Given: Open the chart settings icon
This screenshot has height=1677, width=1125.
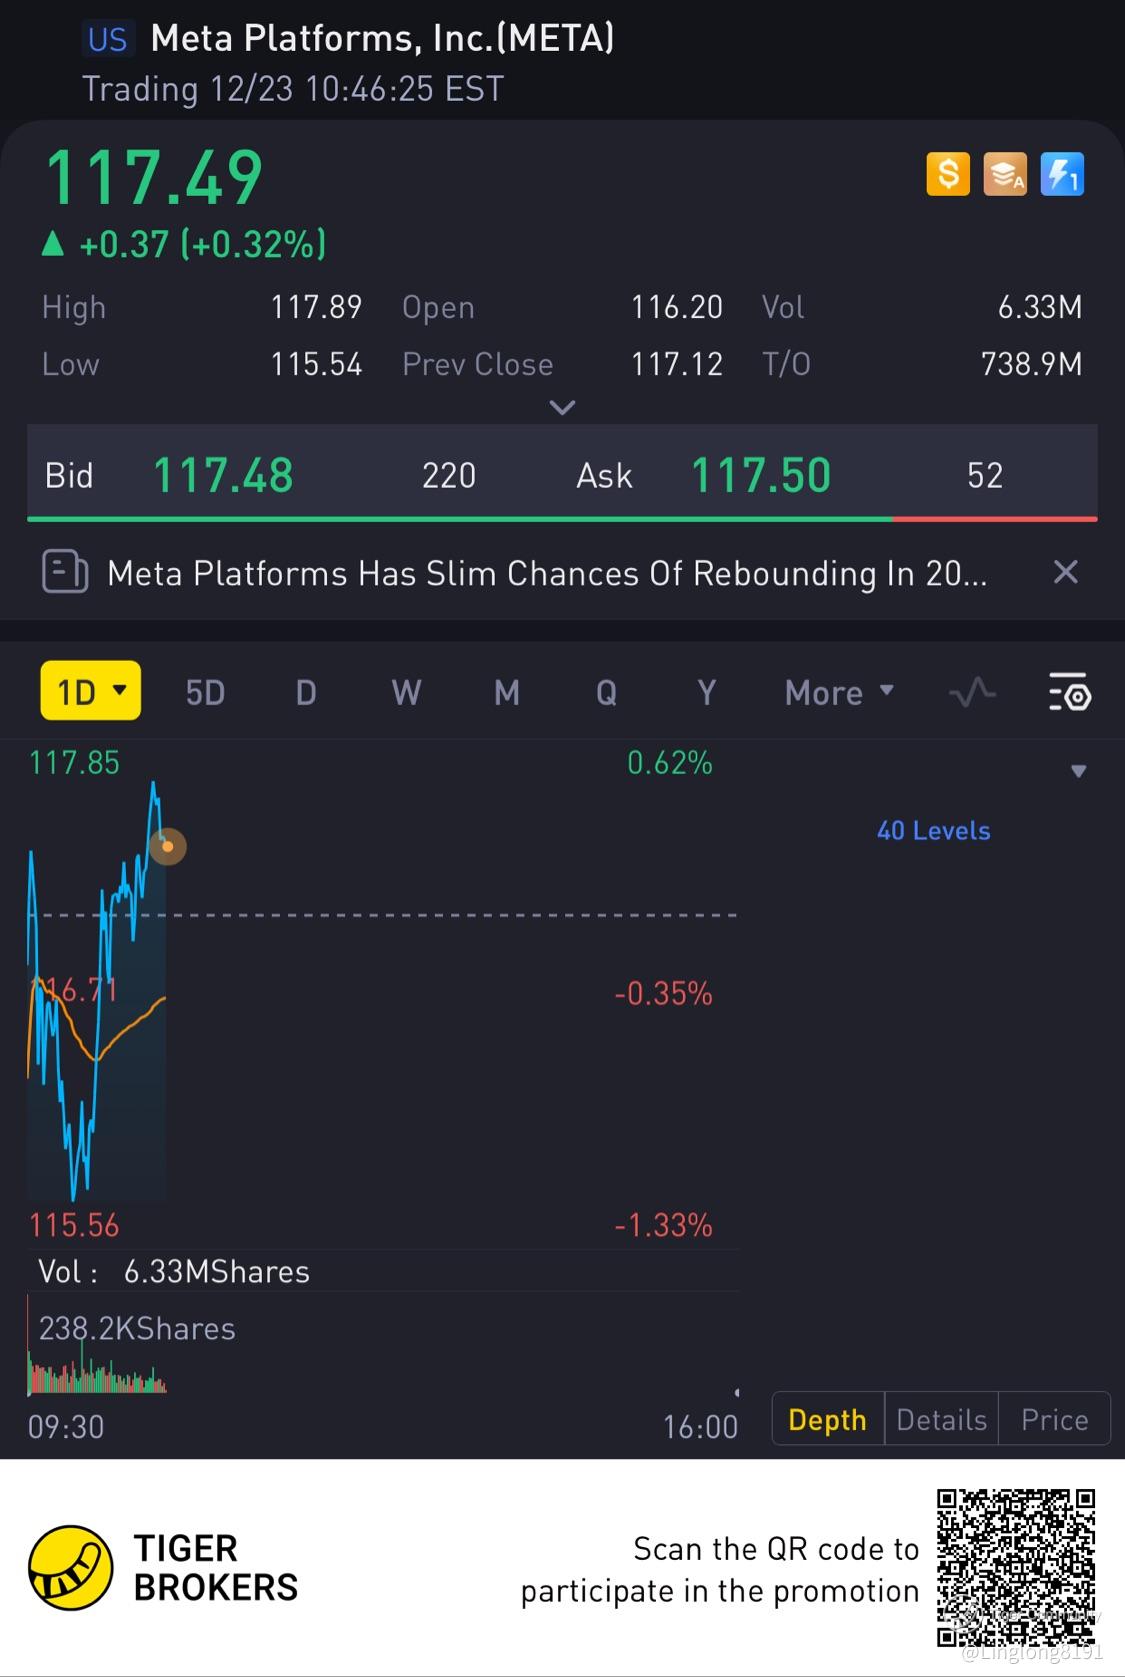Looking at the screenshot, I should click(1069, 692).
